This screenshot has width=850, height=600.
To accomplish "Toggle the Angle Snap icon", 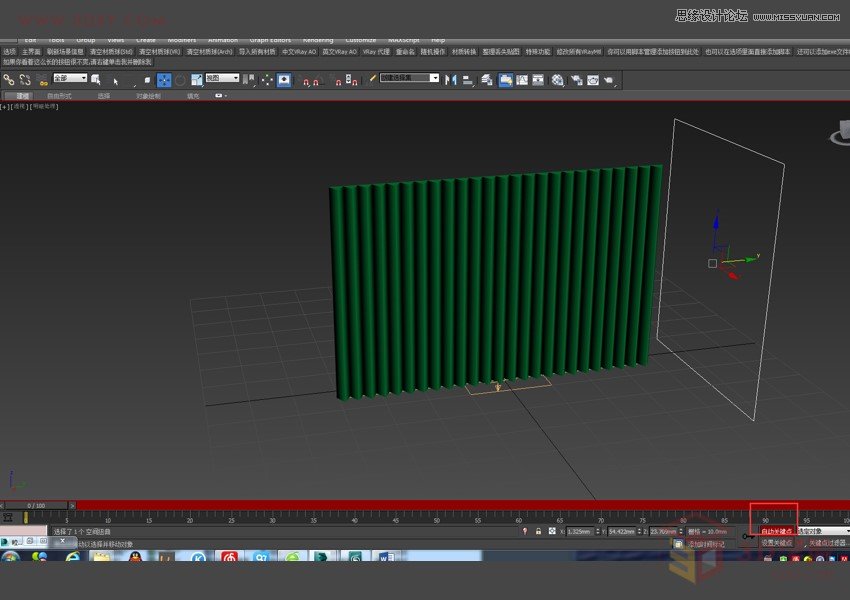I will [317, 80].
